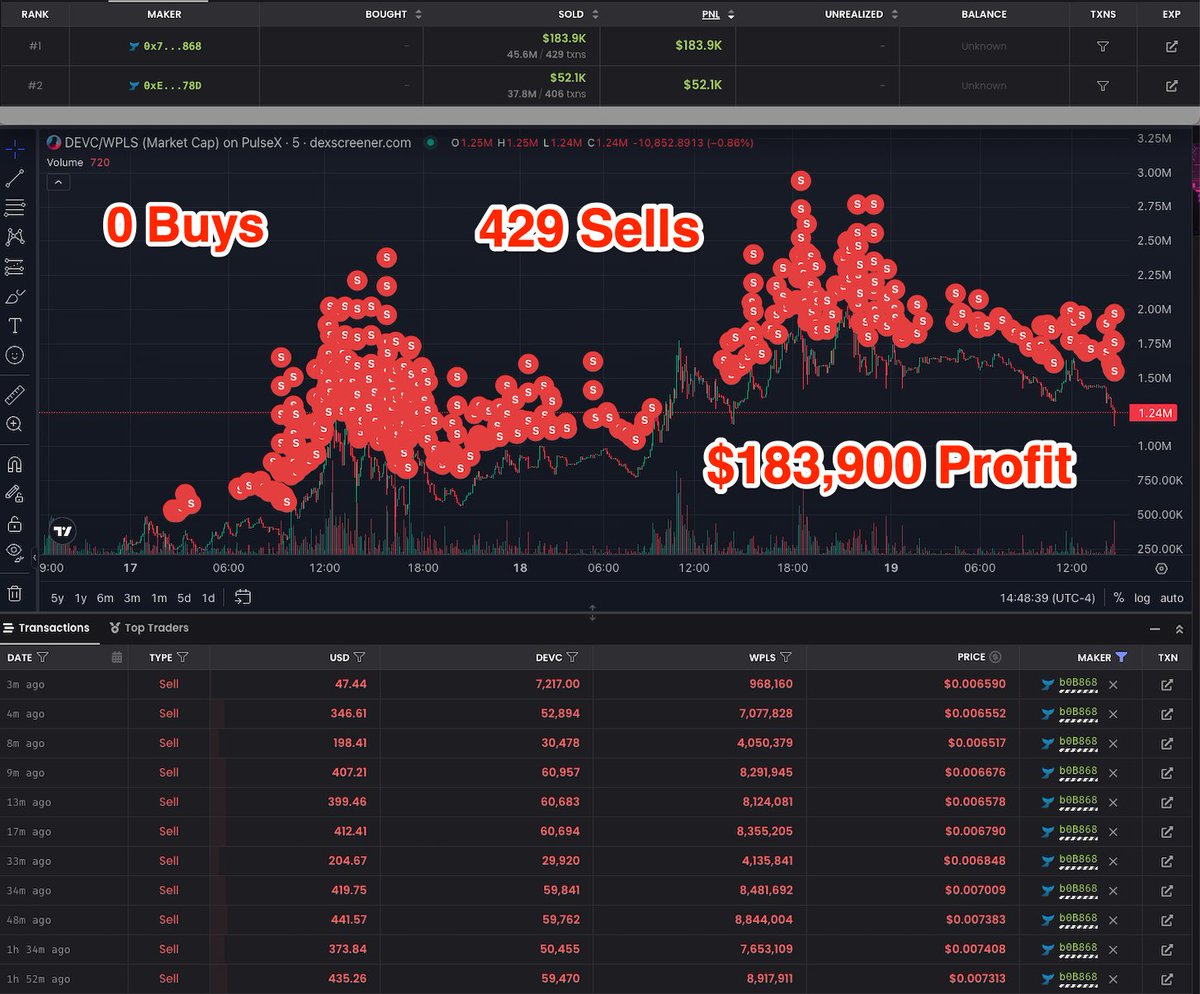This screenshot has height=994, width=1200.
Task: Toggle hide-all-drawings eye icon
Action: (x=15, y=551)
